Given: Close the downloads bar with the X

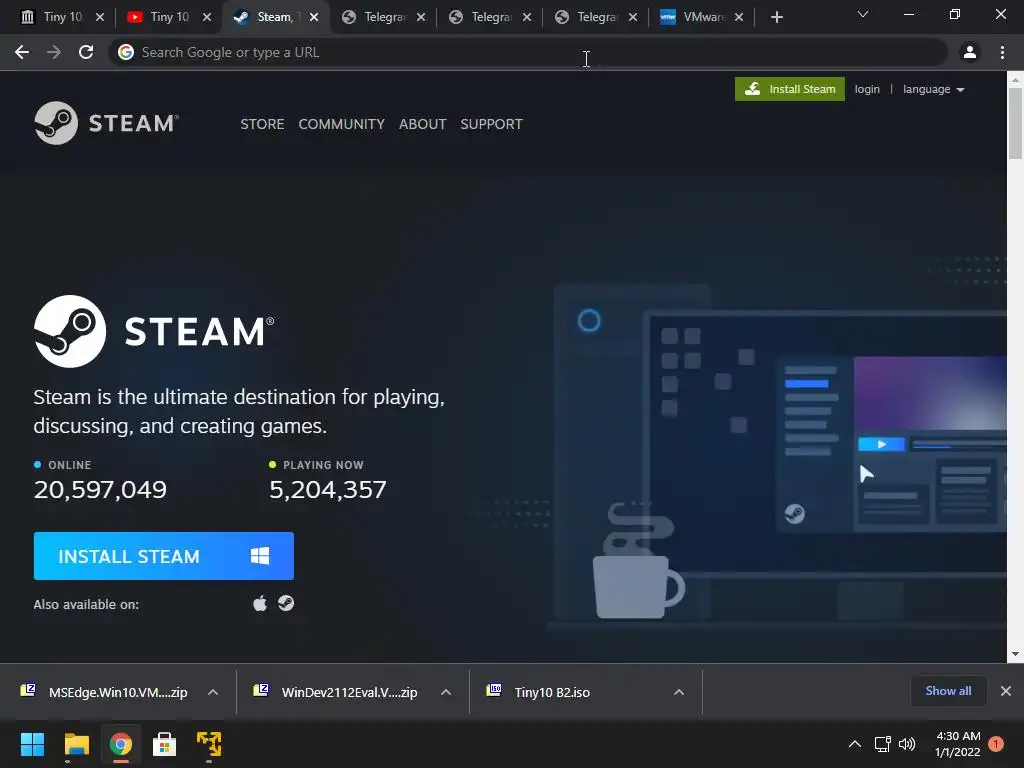Looking at the screenshot, I should tap(1006, 691).
